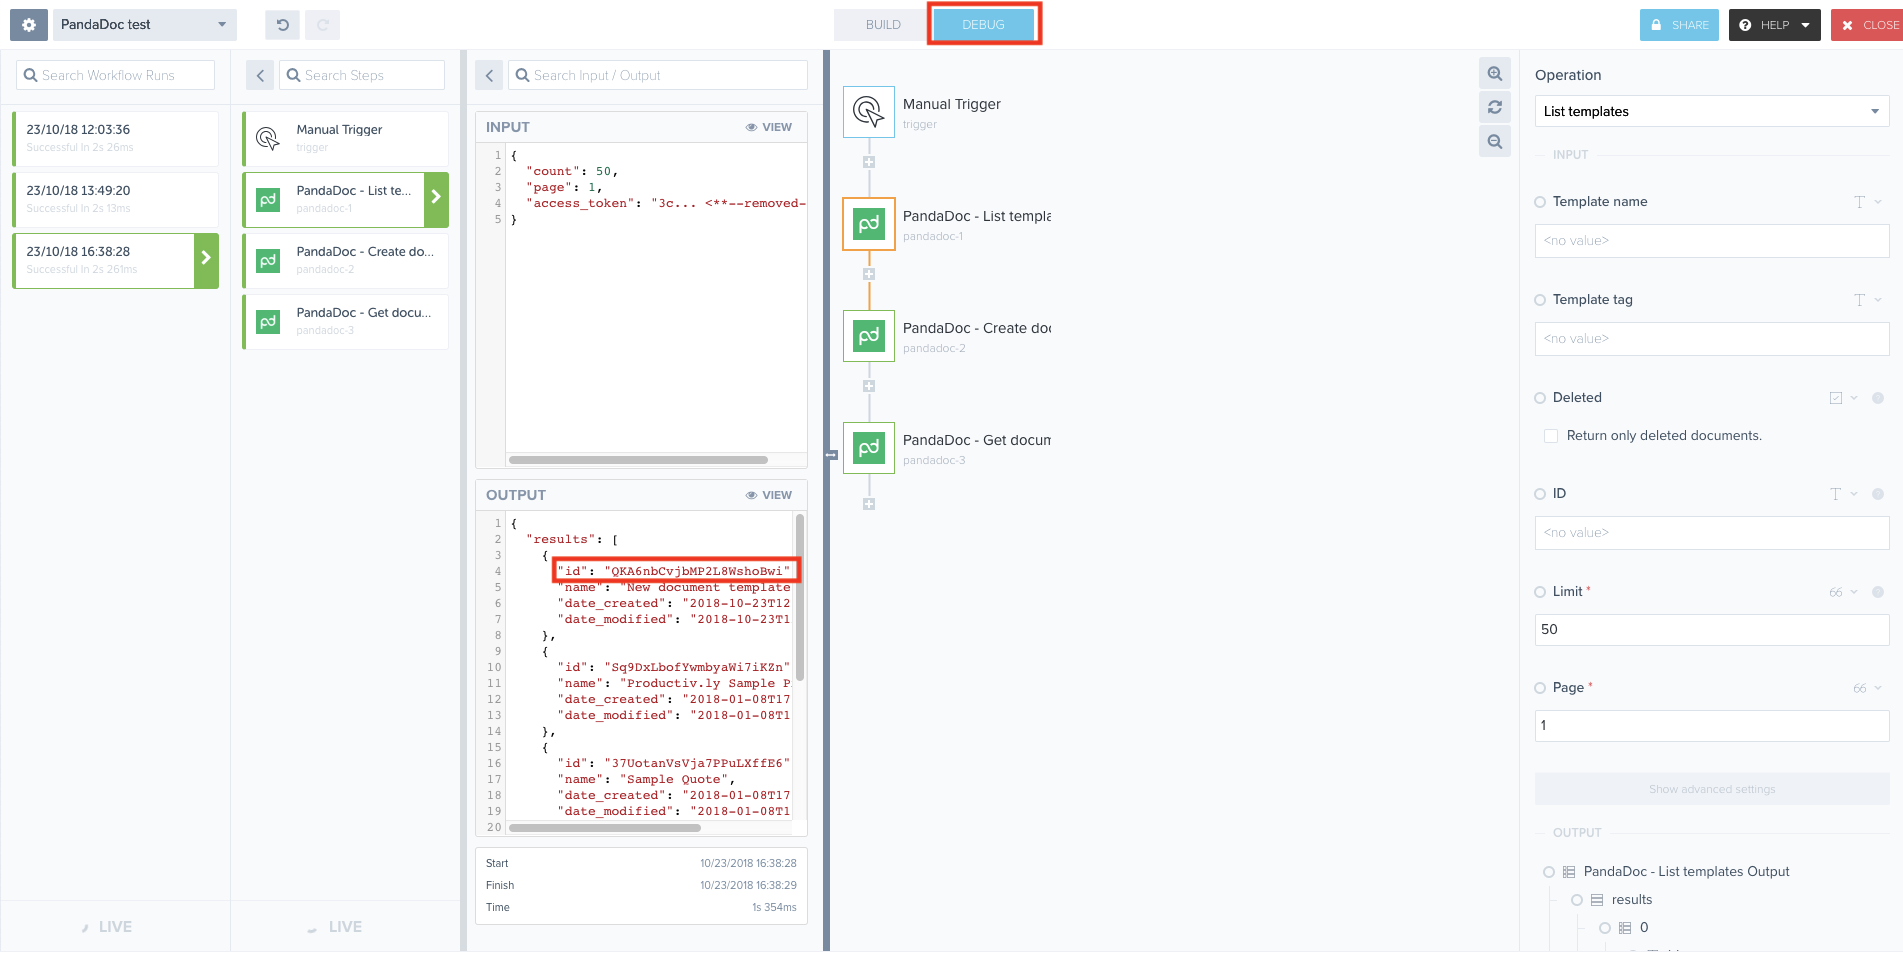Image resolution: width=1903 pixels, height=954 pixels.
Task: Zoom out of the workflow canvas
Action: click(x=1494, y=141)
